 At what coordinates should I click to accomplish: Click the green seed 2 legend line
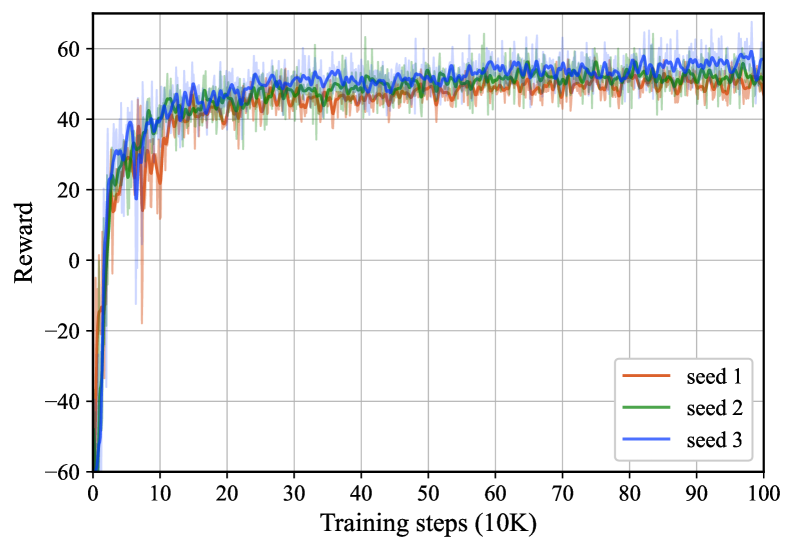[646, 407]
